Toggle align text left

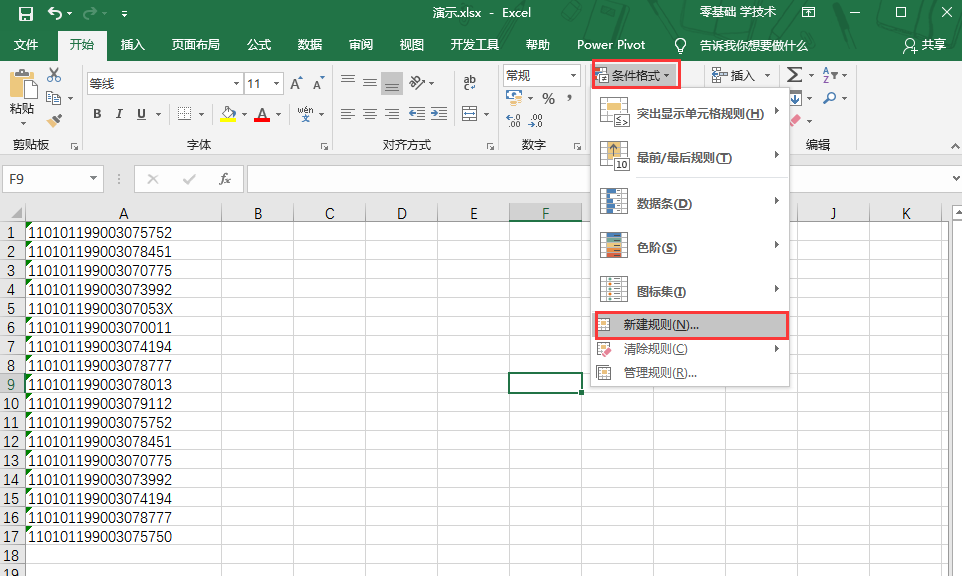point(348,114)
